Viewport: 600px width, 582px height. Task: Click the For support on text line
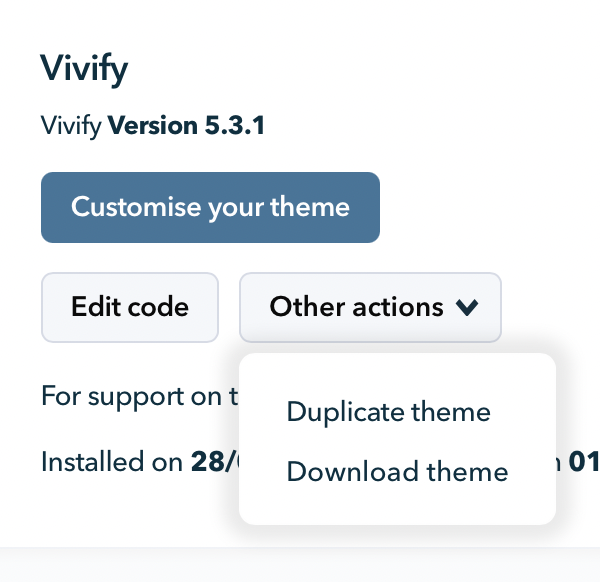(x=131, y=396)
